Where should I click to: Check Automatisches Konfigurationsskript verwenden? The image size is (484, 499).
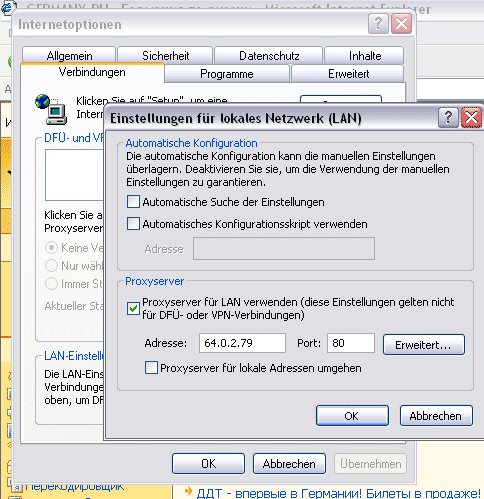[133, 224]
